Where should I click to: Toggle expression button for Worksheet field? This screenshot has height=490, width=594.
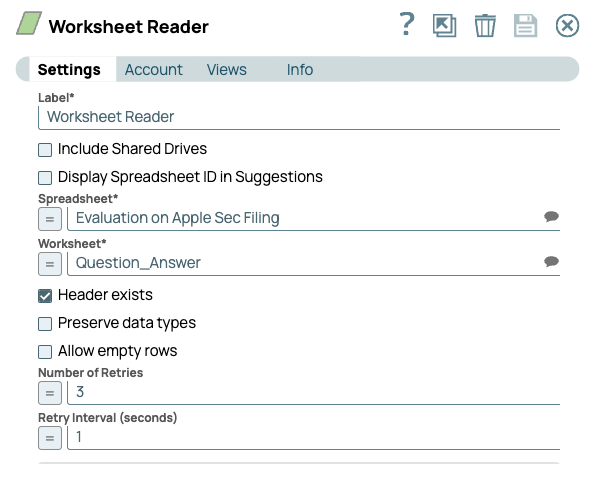coord(50,264)
